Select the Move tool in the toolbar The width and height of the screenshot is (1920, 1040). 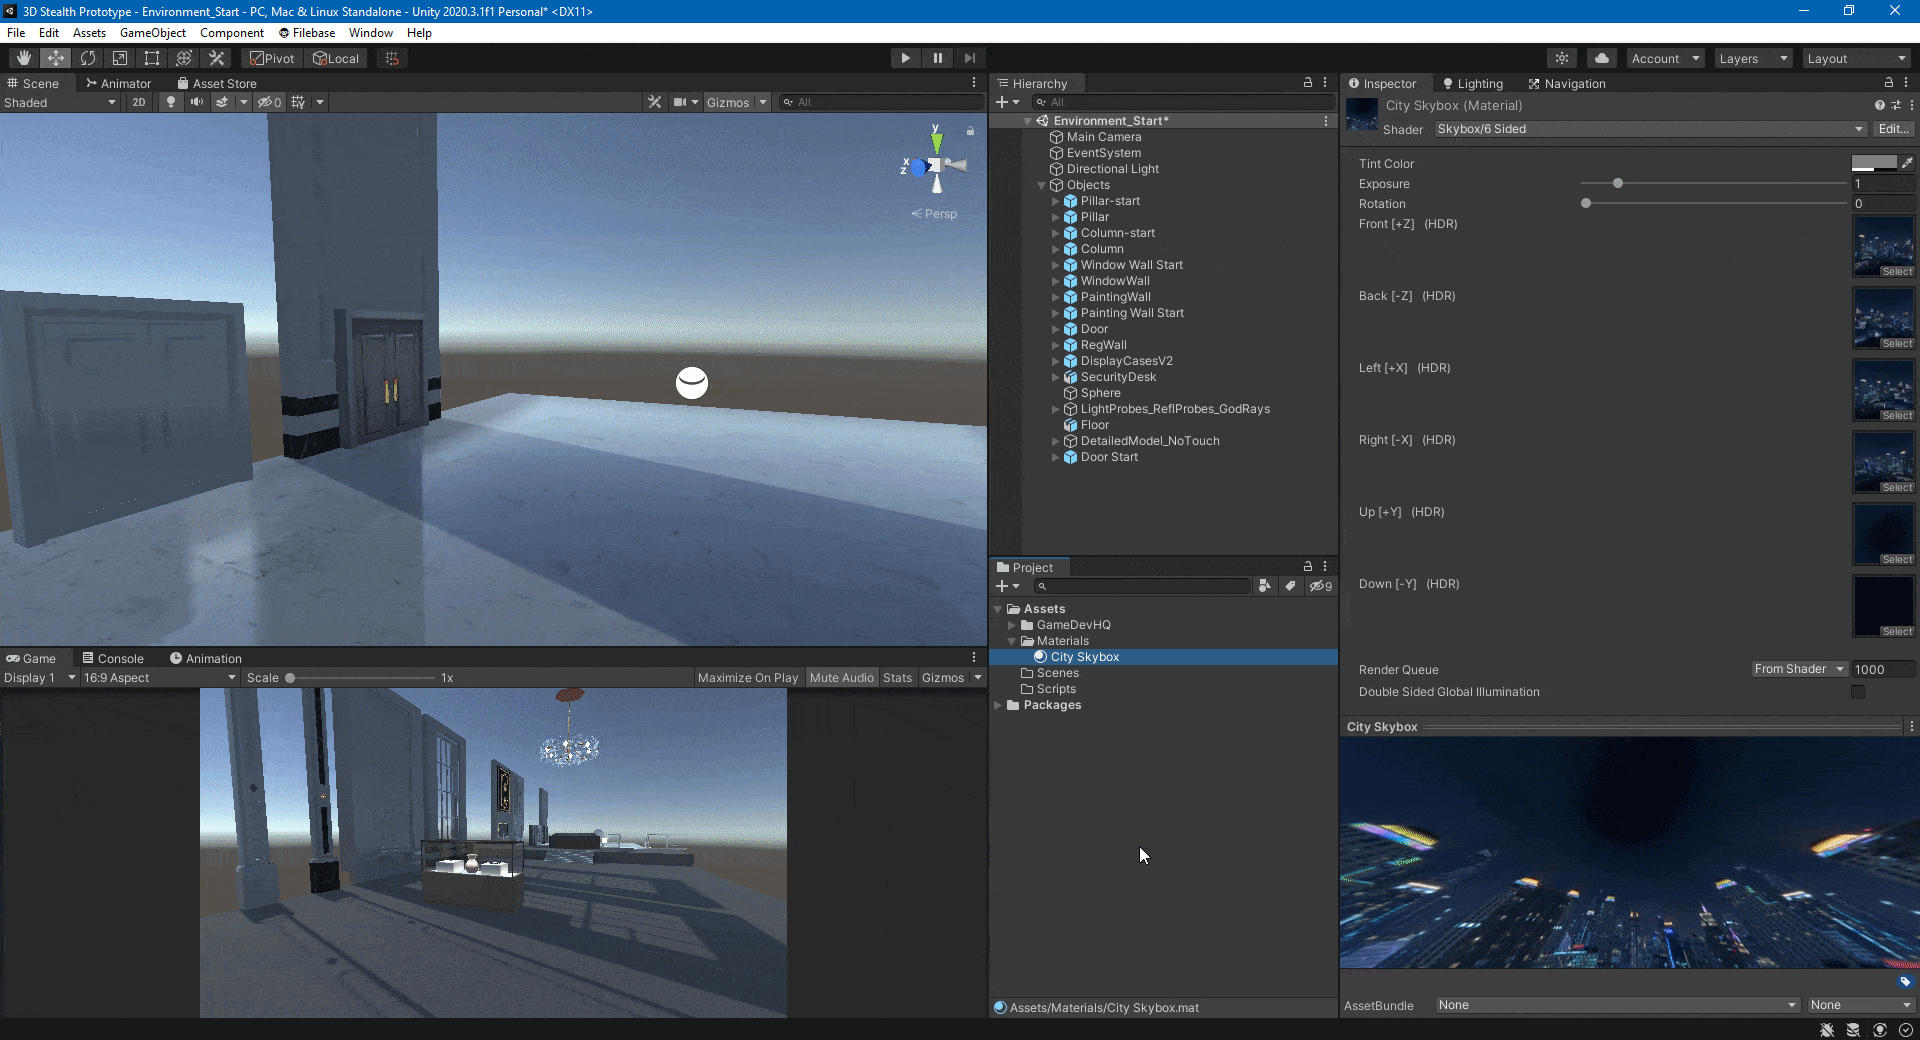[x=55, y=58]
